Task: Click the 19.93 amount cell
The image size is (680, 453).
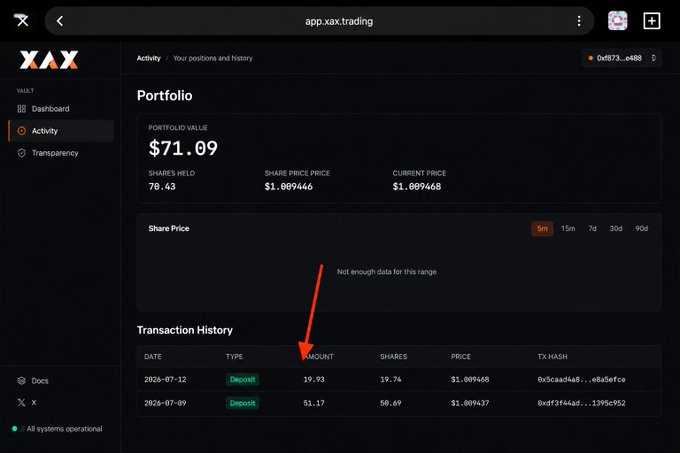Action: [314, 380]
